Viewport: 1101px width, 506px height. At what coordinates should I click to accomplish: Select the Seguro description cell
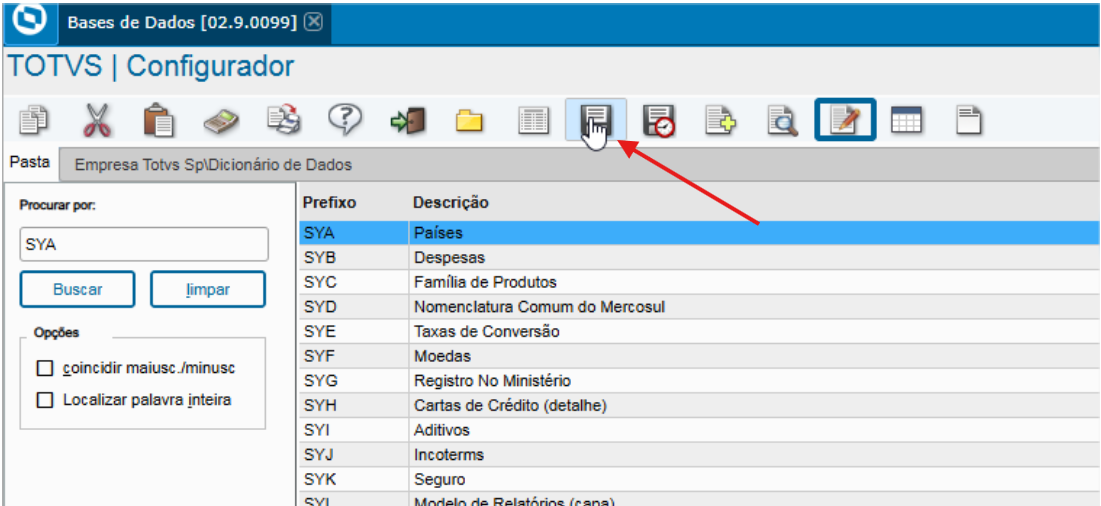click(x=754, y=479)
